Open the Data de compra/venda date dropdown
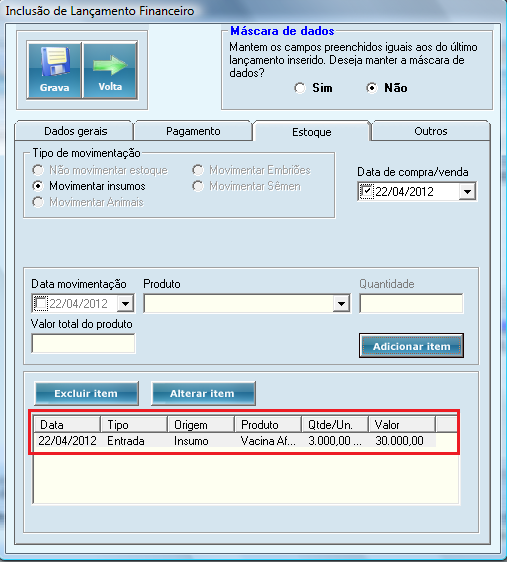 pyautogui.click(x=467, y=191)
